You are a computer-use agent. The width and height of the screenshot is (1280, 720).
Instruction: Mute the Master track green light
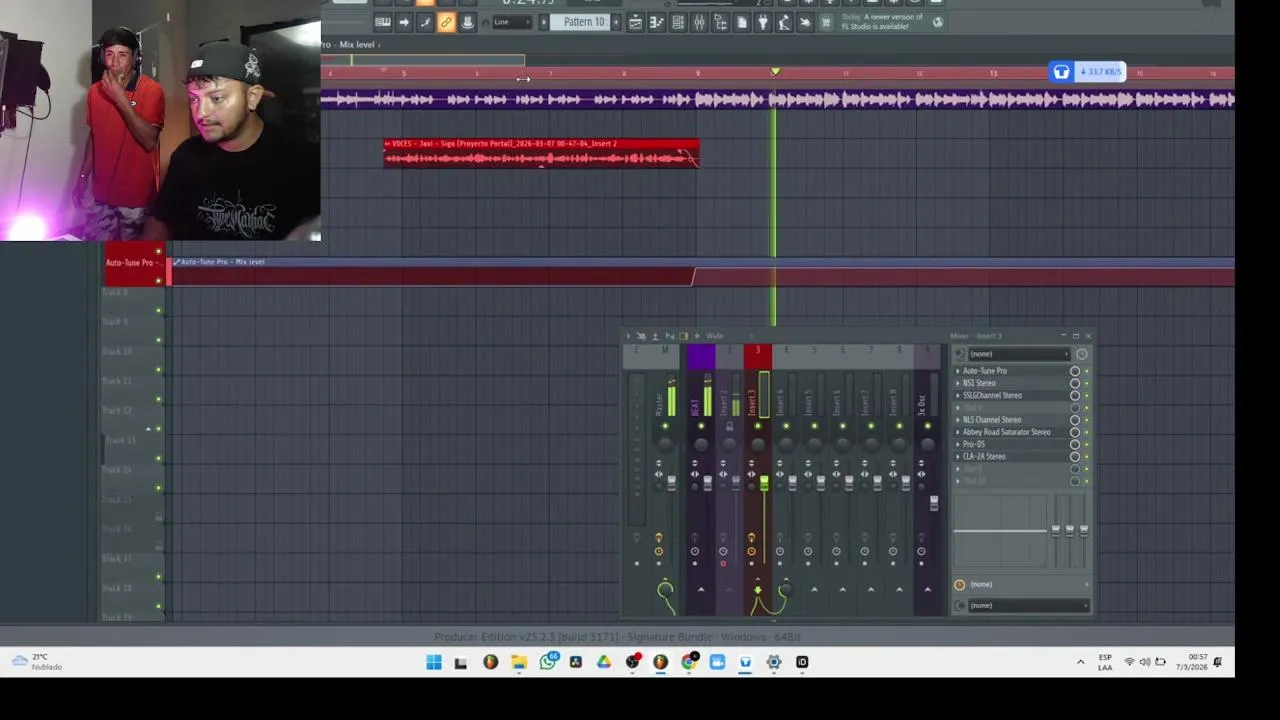665,427
